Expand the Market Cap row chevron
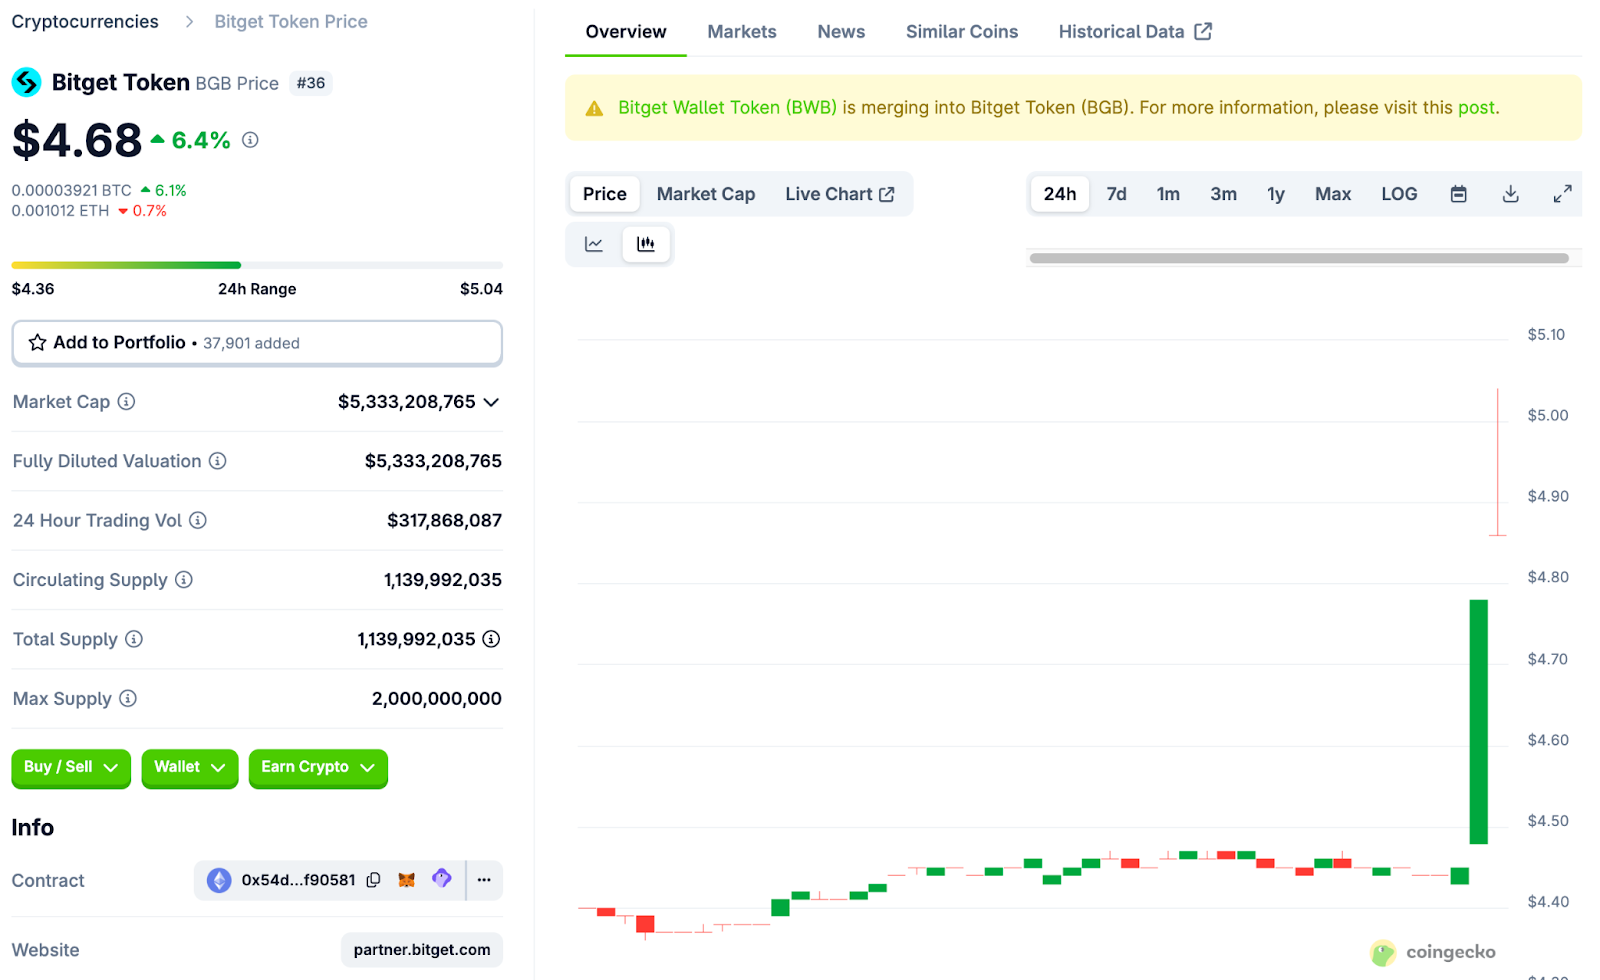The height and width of the screenshot is (980, 1600). click(490, 402)
